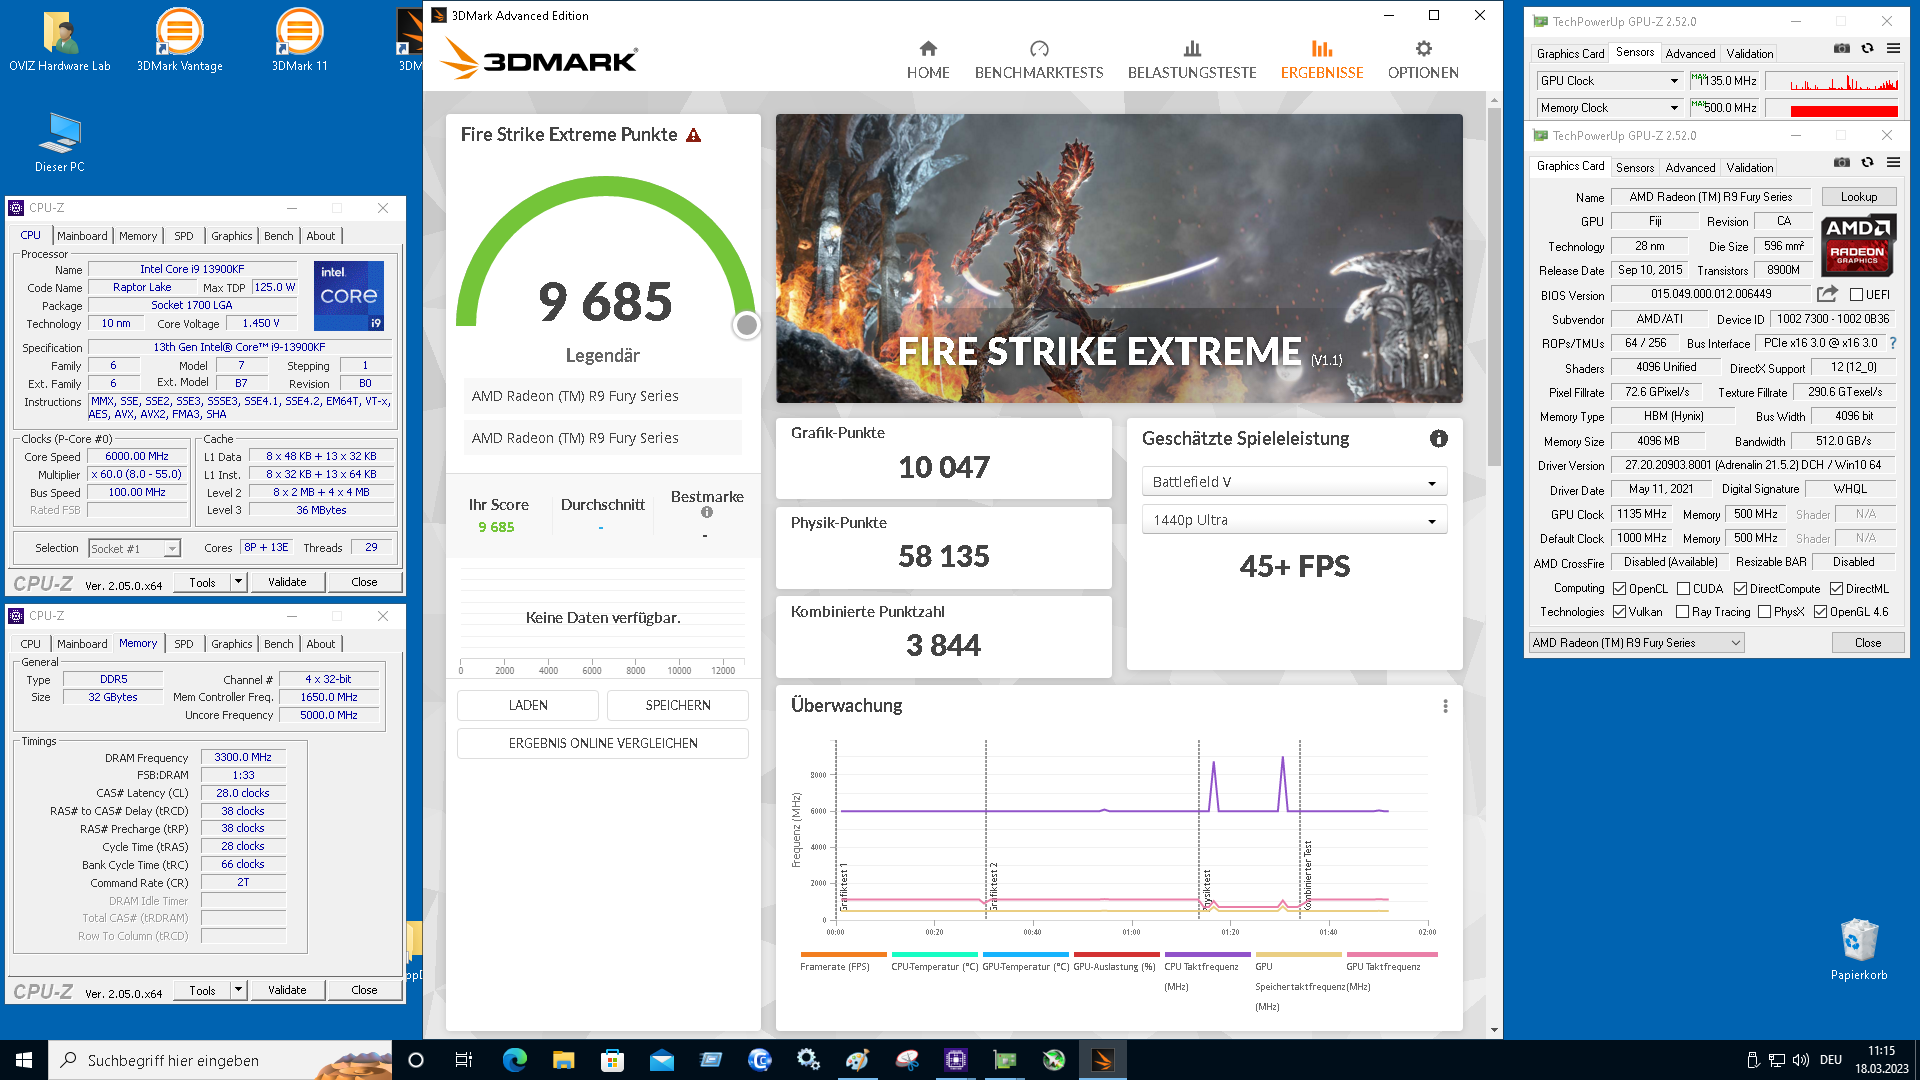
Task: Switch to Validation tab in GPU-Z Graphics Card window
Action: [1750, 168]
